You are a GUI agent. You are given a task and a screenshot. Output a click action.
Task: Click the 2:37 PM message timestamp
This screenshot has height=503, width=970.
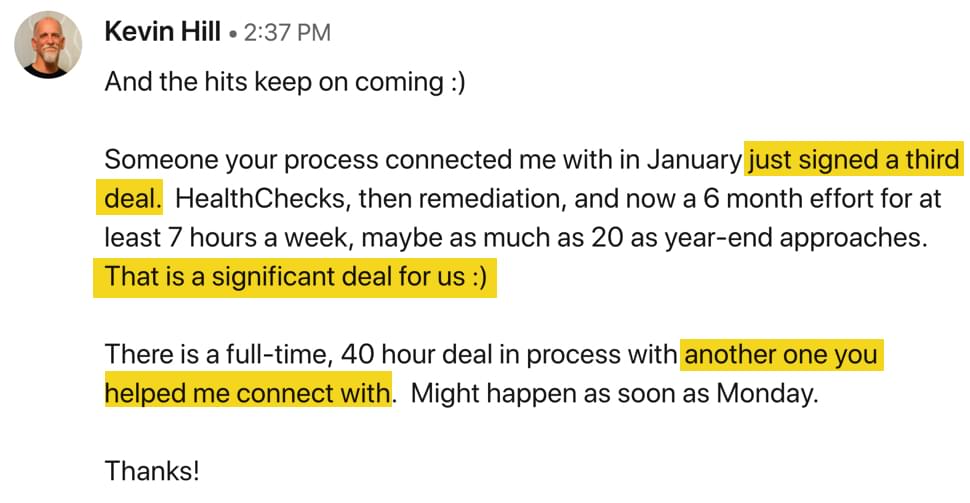click(x=287, y=33)
